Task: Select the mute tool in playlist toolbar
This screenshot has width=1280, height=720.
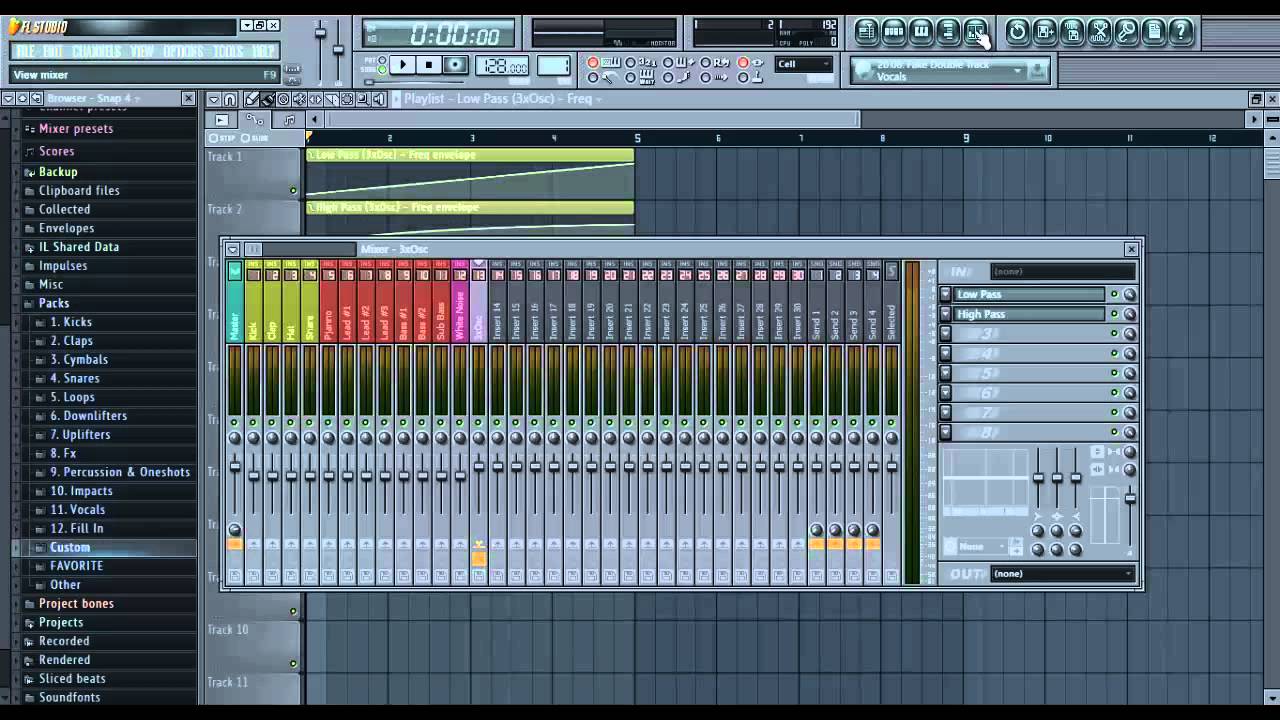Action: point(300,99)
